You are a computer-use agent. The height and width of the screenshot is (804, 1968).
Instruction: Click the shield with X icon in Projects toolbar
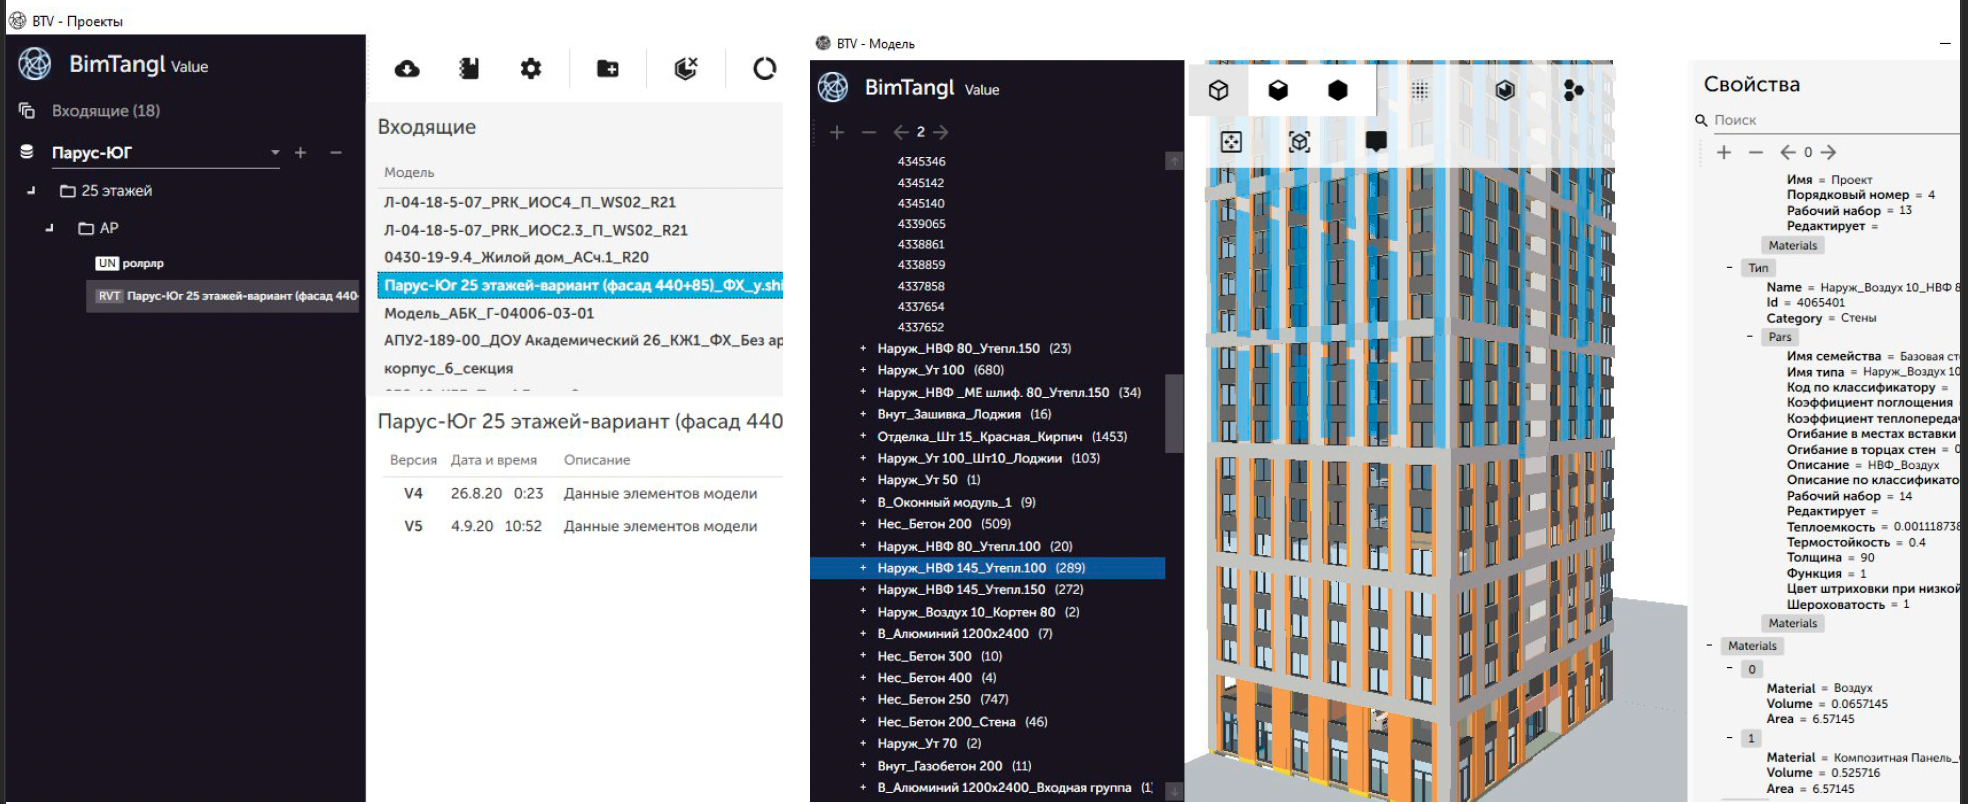coord(686,69)
